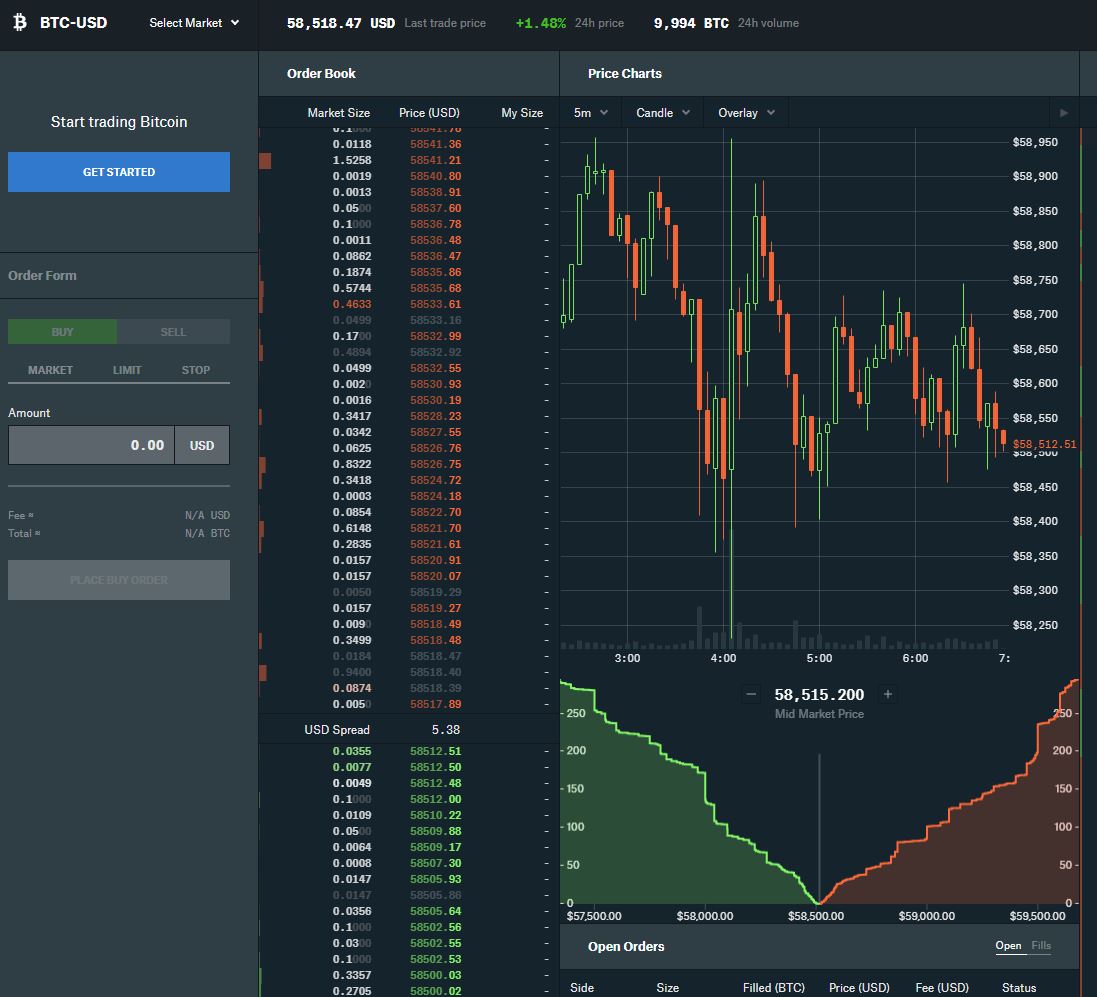
Task: Select bid price 58512.00
Action: click(435, 799)
